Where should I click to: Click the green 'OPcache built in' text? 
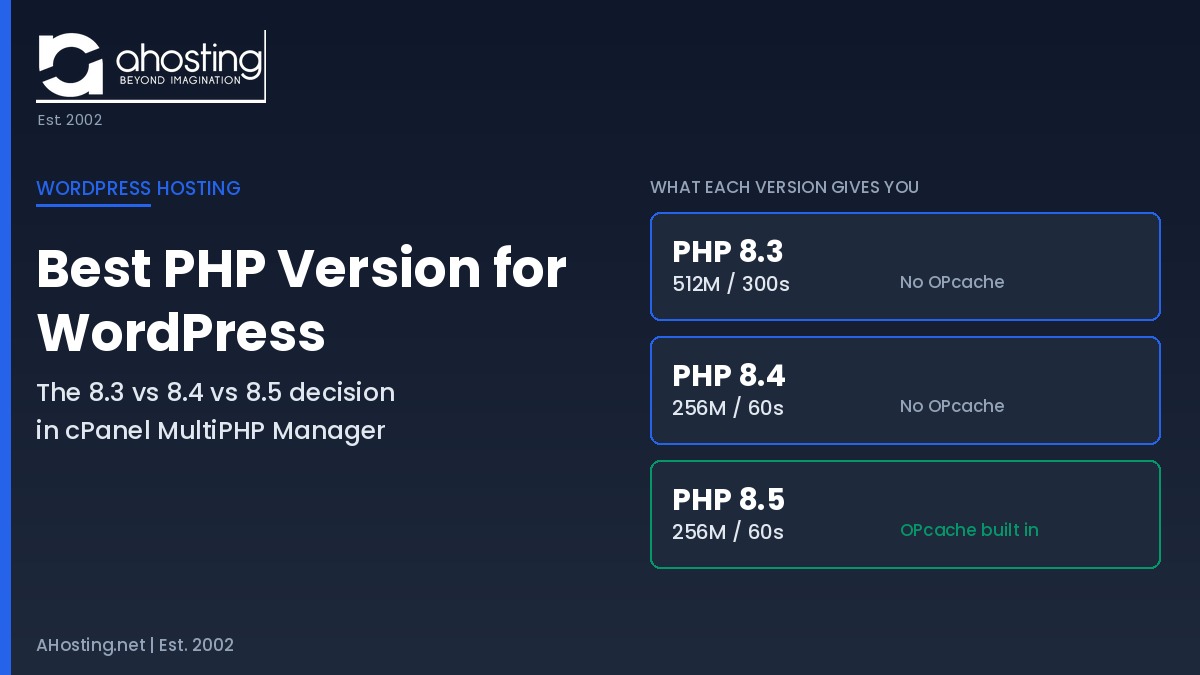[969, 530]
